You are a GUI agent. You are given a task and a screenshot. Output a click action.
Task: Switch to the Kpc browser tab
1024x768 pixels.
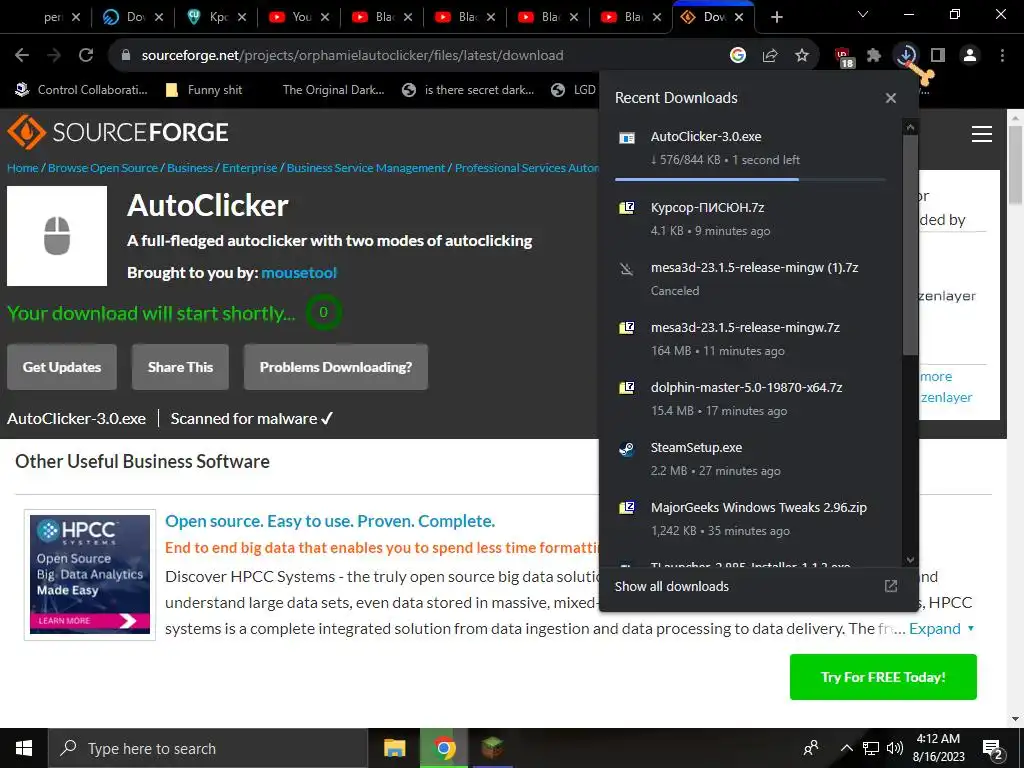point(216,17)
